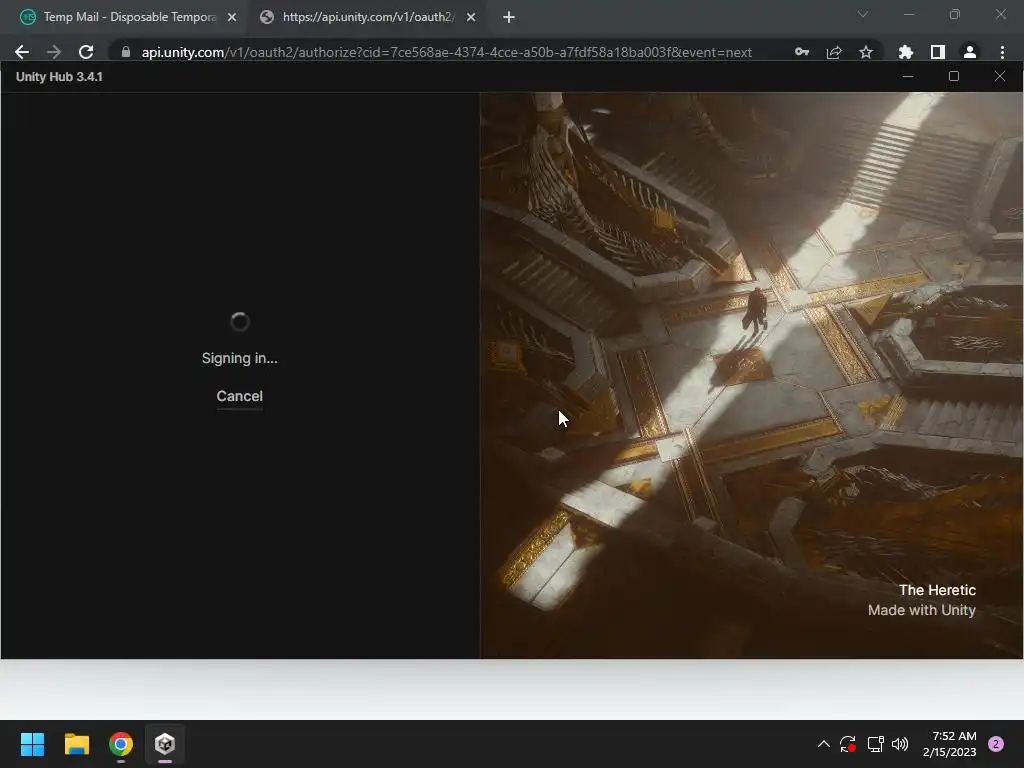
Task: Open File Explorer from taskbar
Action: pos(76,744)
